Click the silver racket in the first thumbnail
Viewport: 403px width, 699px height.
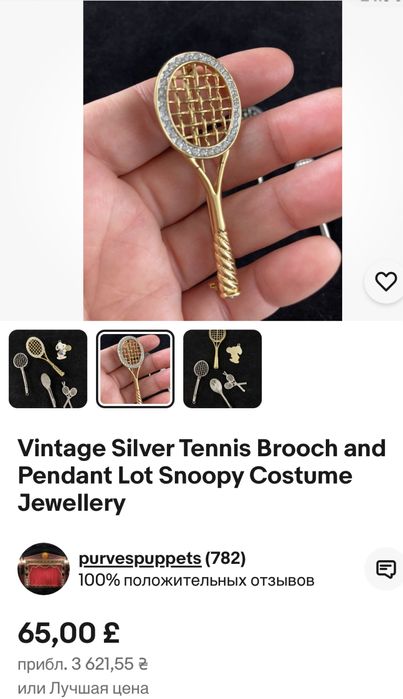point(22,372)
